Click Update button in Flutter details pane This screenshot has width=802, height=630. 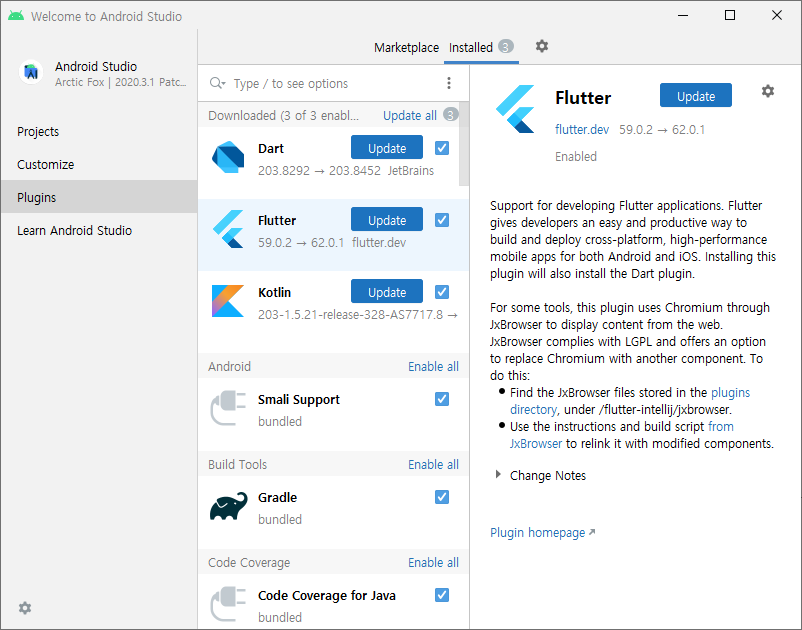(x=696, y=96)
